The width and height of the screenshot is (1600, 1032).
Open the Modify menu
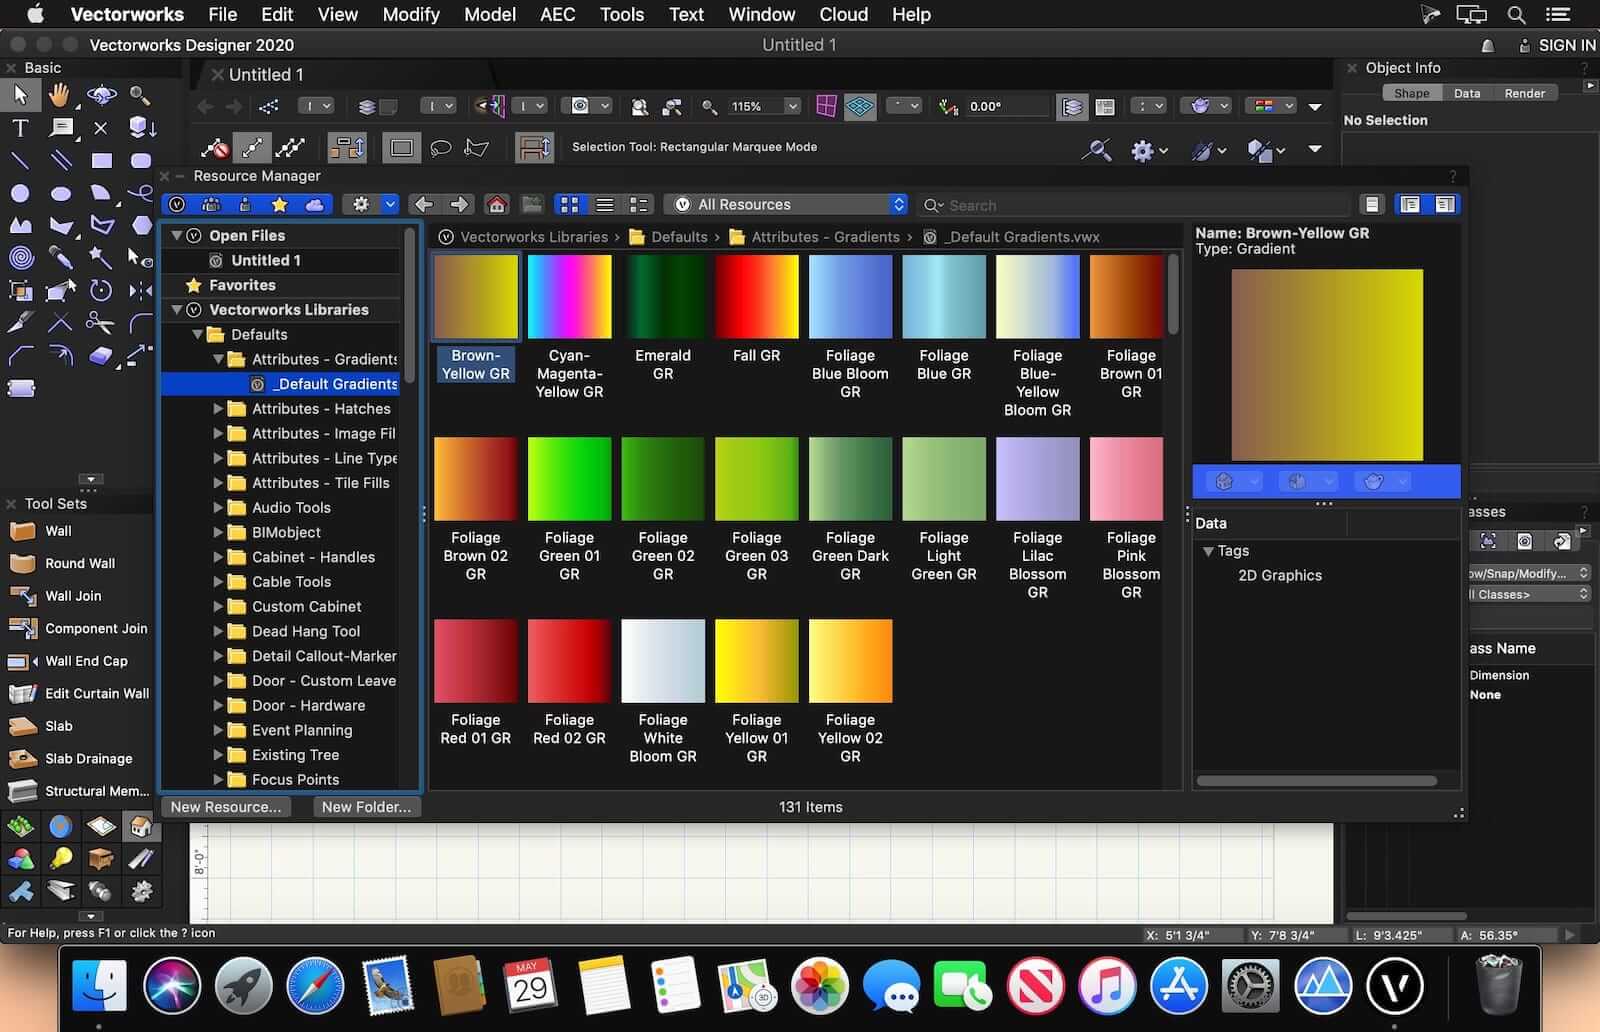(x=410, y=14)
